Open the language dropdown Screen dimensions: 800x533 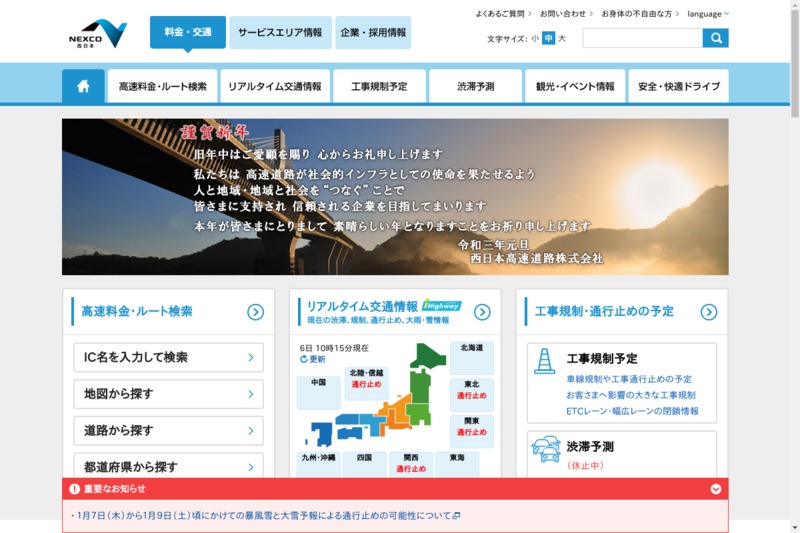pyautogui.click(x=708, y=14)
